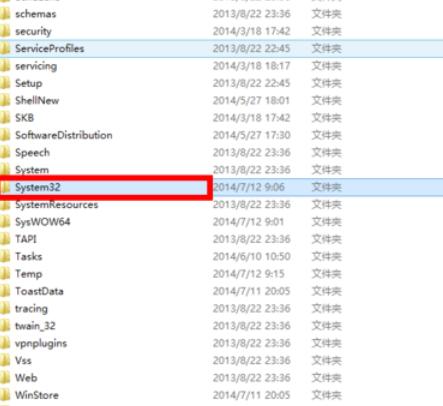Select the Tasks folder name

tap(29, 257)
